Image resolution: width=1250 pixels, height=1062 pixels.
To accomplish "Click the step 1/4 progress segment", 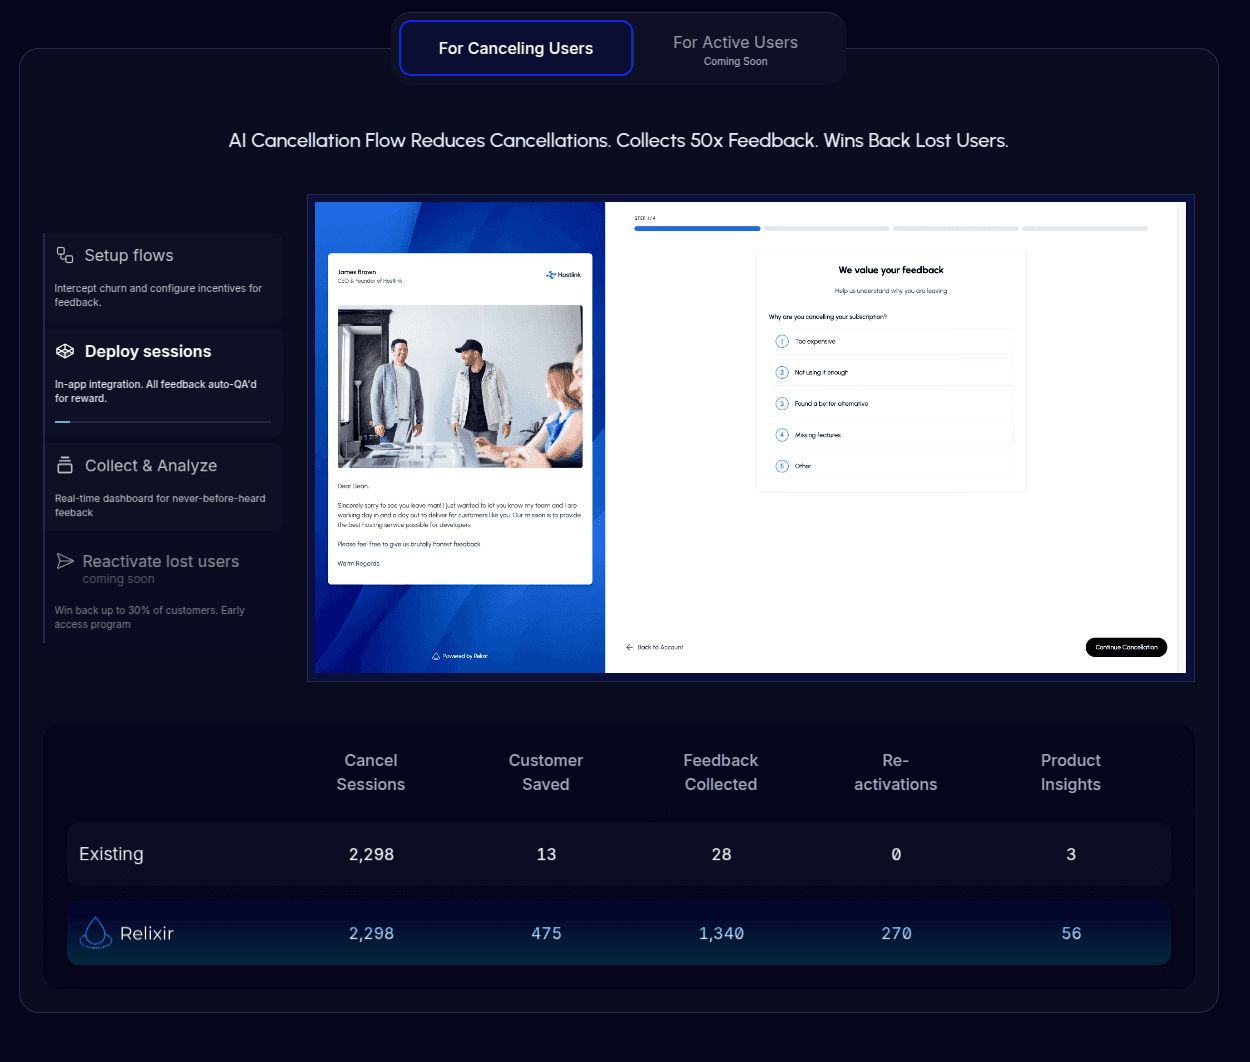I will [697, 229].
